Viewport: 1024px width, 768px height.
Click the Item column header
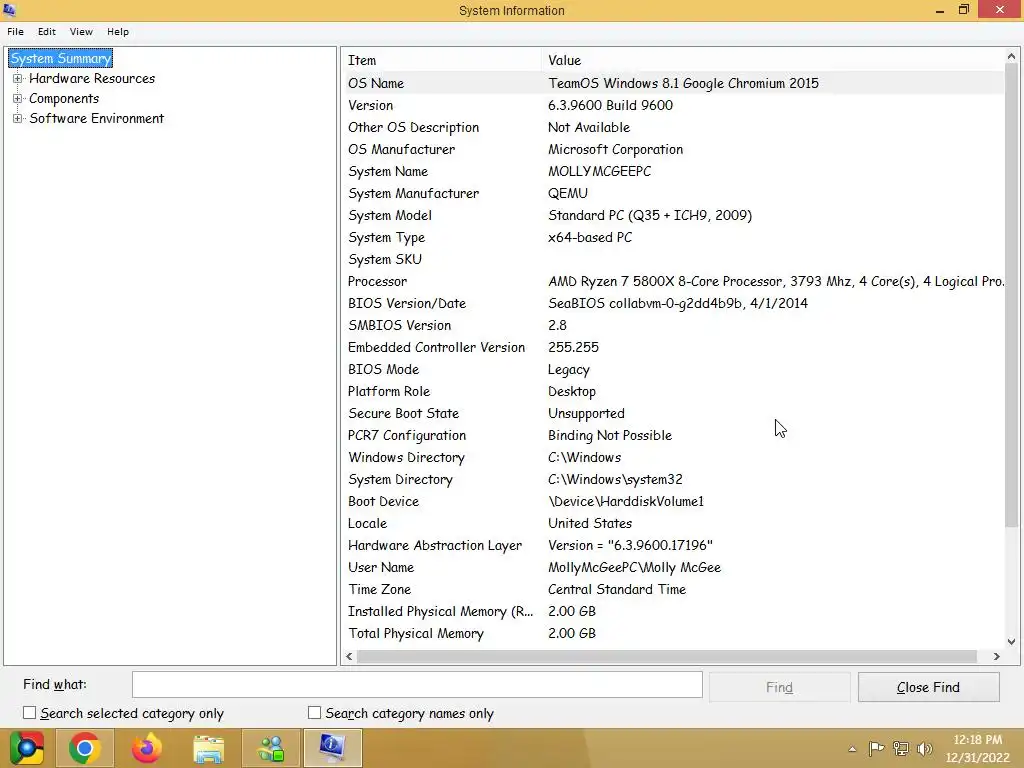pyautogui.click(x=441, y=60)
